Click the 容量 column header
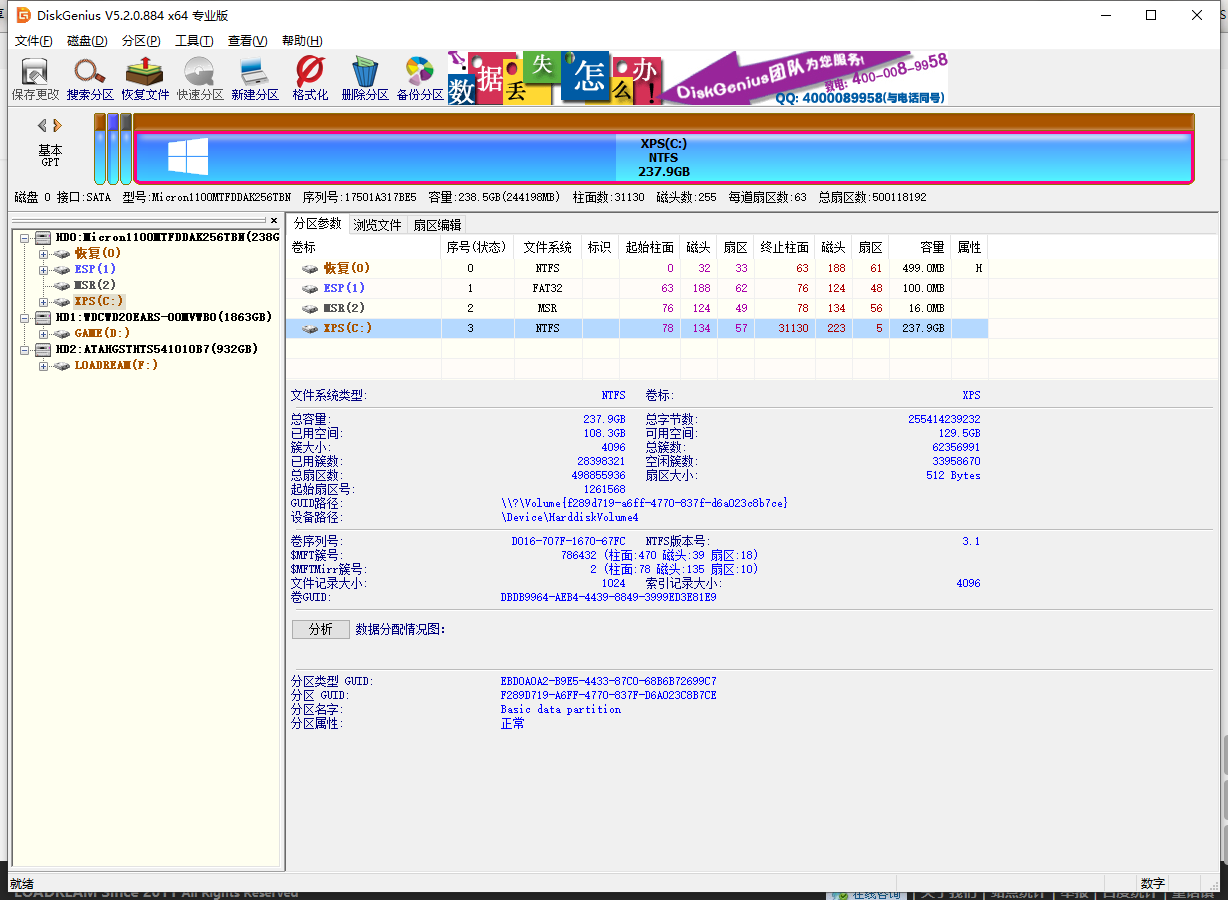Image resolution: width=1228 pixels, height=900 pixels. [920, 247]
